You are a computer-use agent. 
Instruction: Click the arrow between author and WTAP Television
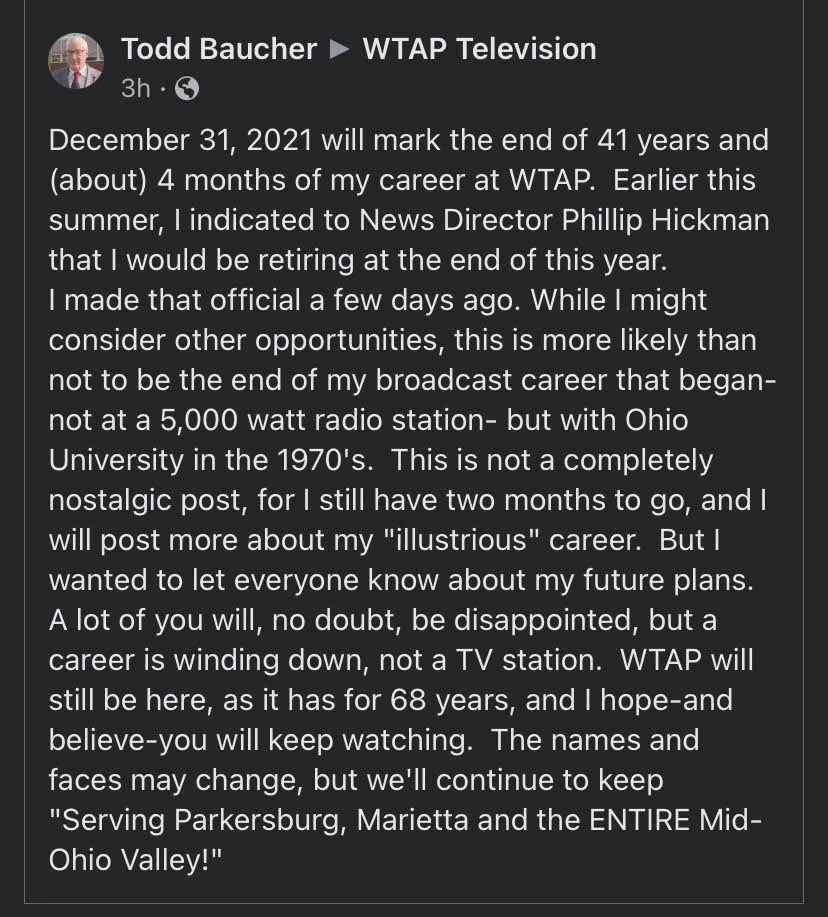[x=339, y=49]
